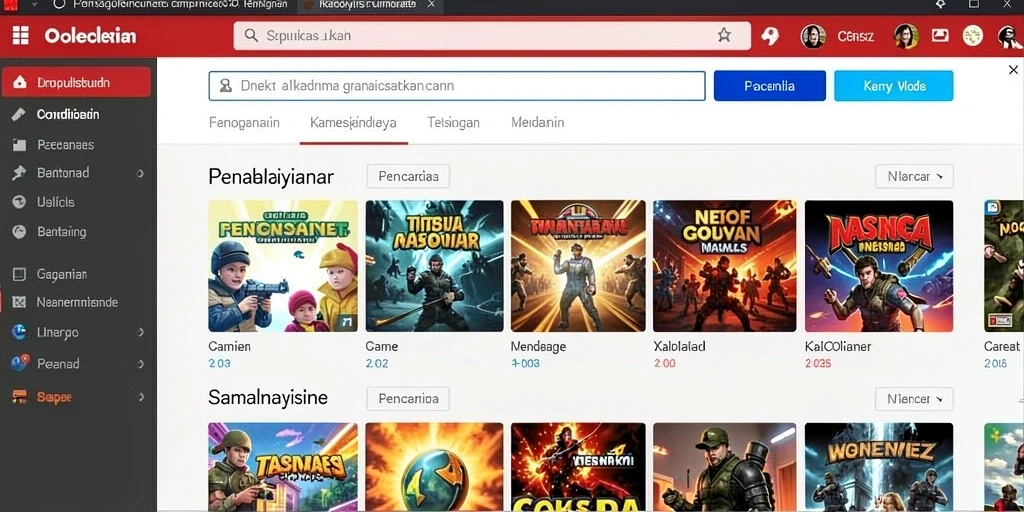
Task: Click the colorful icon next to Peanad
Action: coord(20,363)
